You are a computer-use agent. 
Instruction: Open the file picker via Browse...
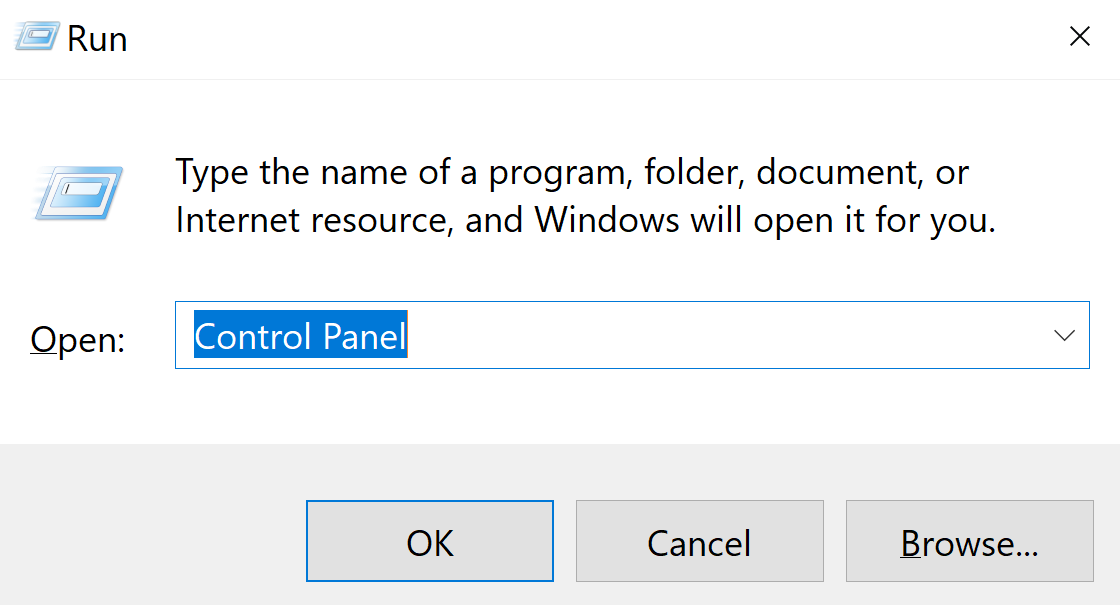(969, 541)
